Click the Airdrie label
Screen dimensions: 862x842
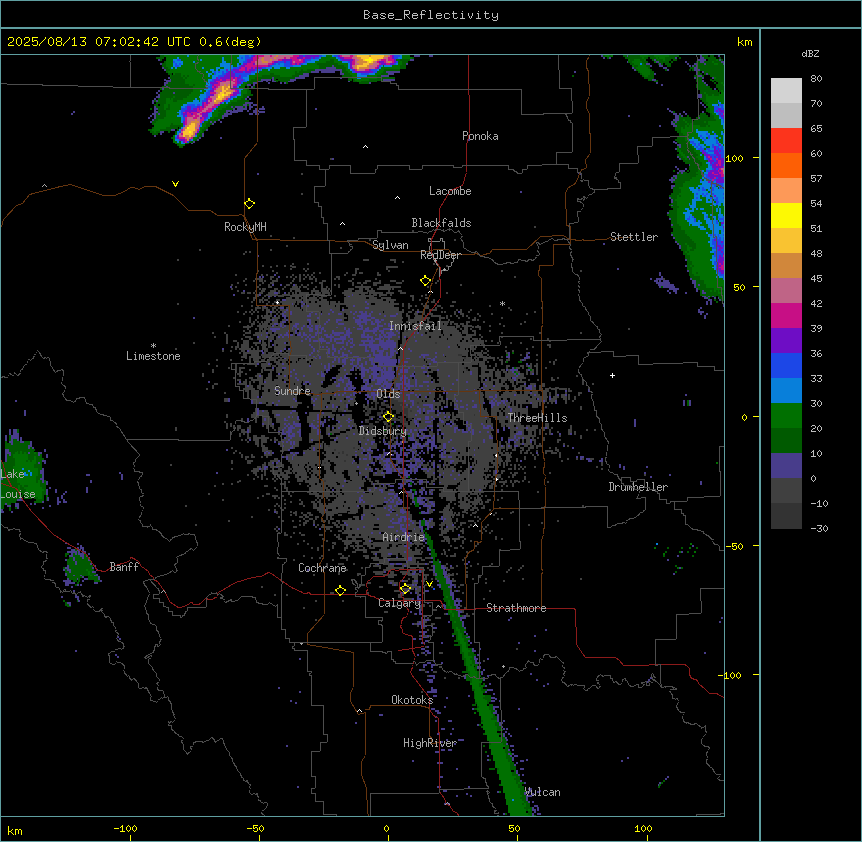click(404, 537)
